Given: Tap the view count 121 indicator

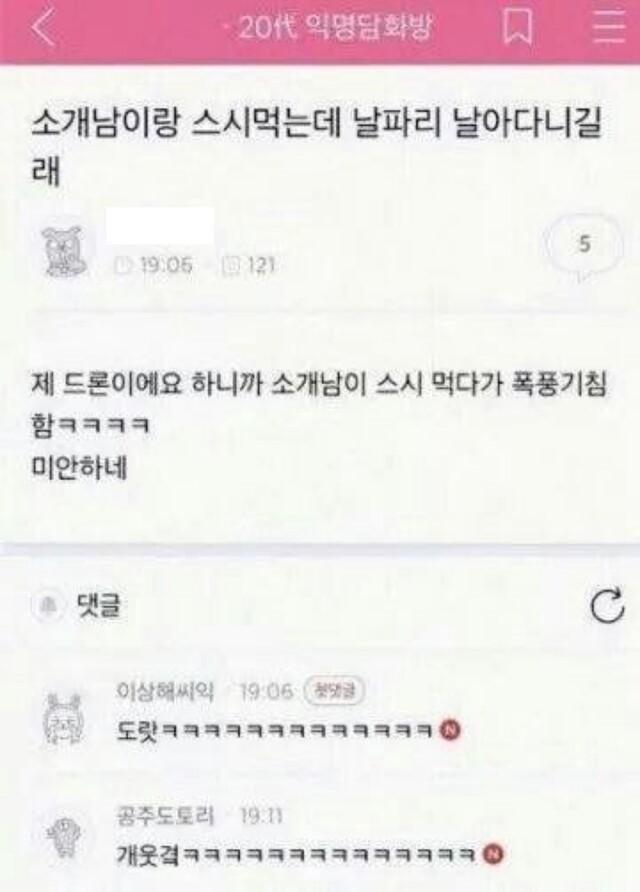Looking at the screenshot, I should pos(249,265).
